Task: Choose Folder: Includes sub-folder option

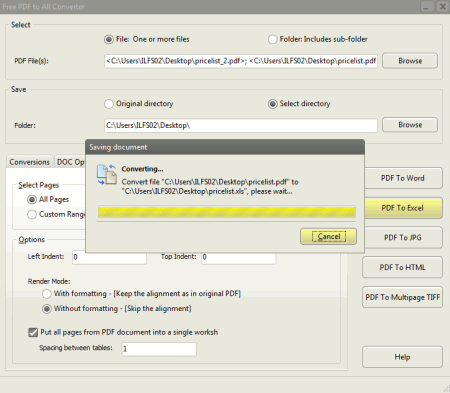Action: coord(273,39)
